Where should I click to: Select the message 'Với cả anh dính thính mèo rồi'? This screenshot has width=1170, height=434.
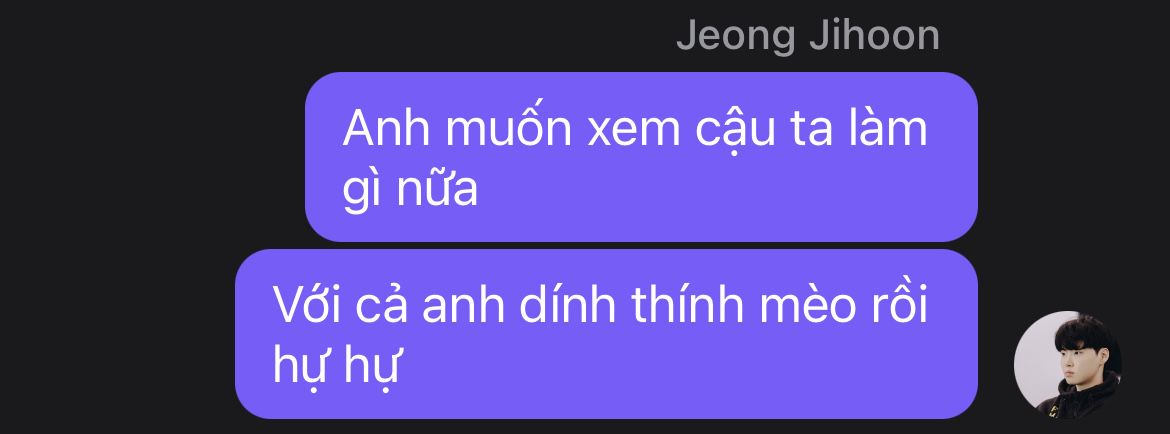(606, 334)
